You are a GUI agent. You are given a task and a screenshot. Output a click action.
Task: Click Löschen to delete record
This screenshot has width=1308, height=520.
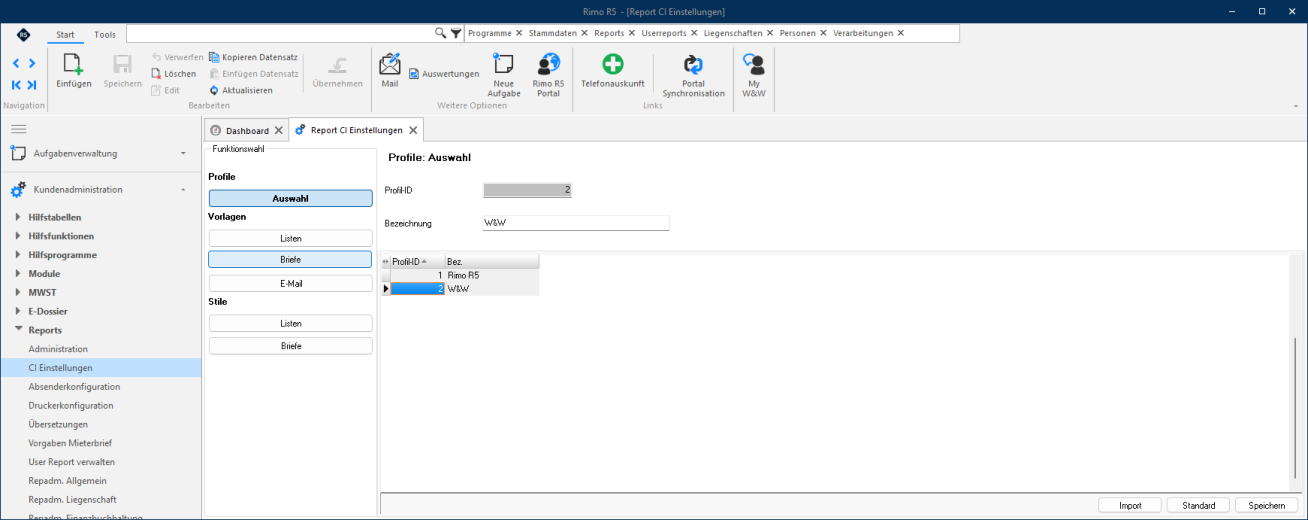coord(174,74)
